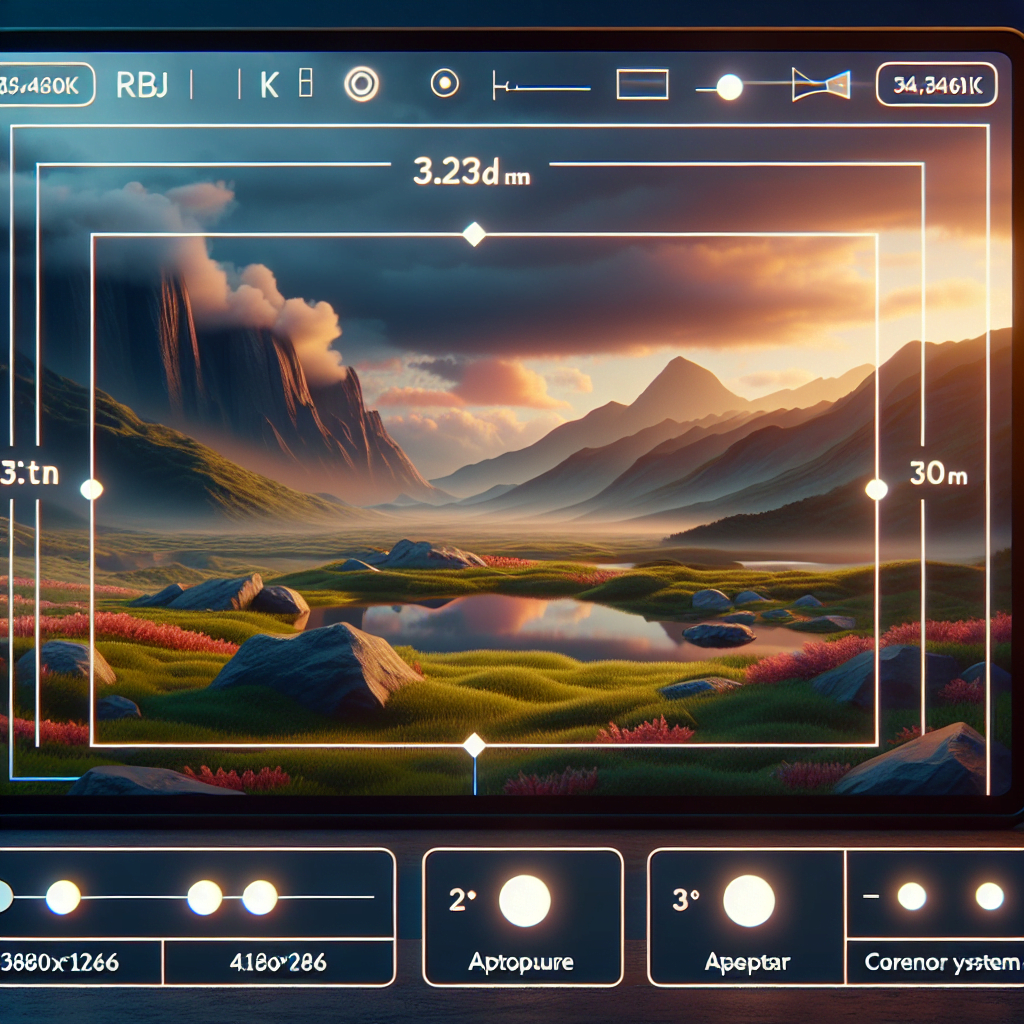Switch to the Aptoplure panel
The height and width of the screenshot is (1024, 1024).
click(x=521, y=962)
